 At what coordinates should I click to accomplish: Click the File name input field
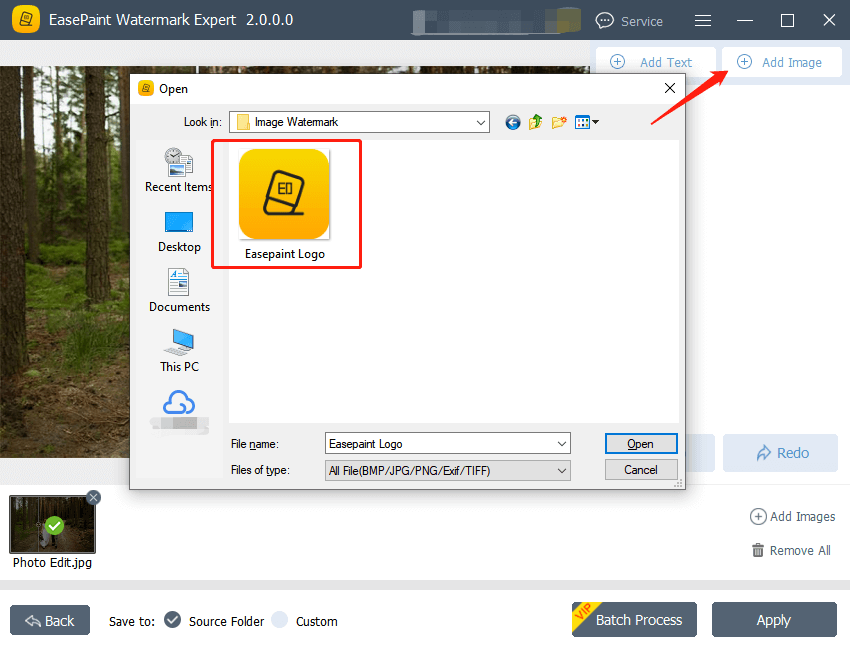click(x=448, y=443)
